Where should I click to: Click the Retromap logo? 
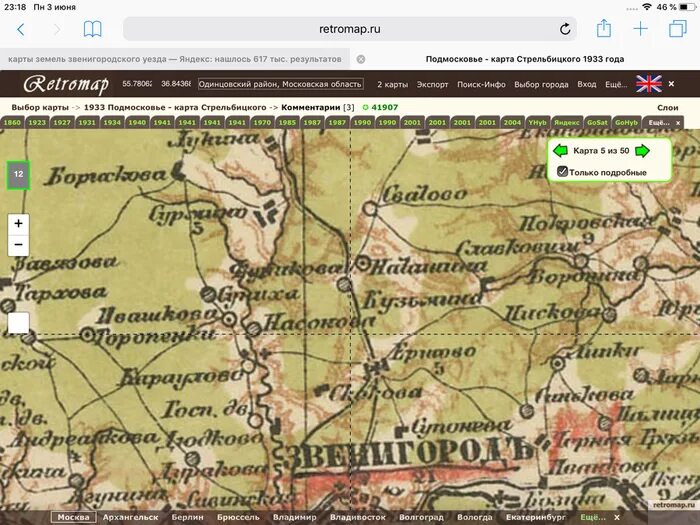[66, 84]
